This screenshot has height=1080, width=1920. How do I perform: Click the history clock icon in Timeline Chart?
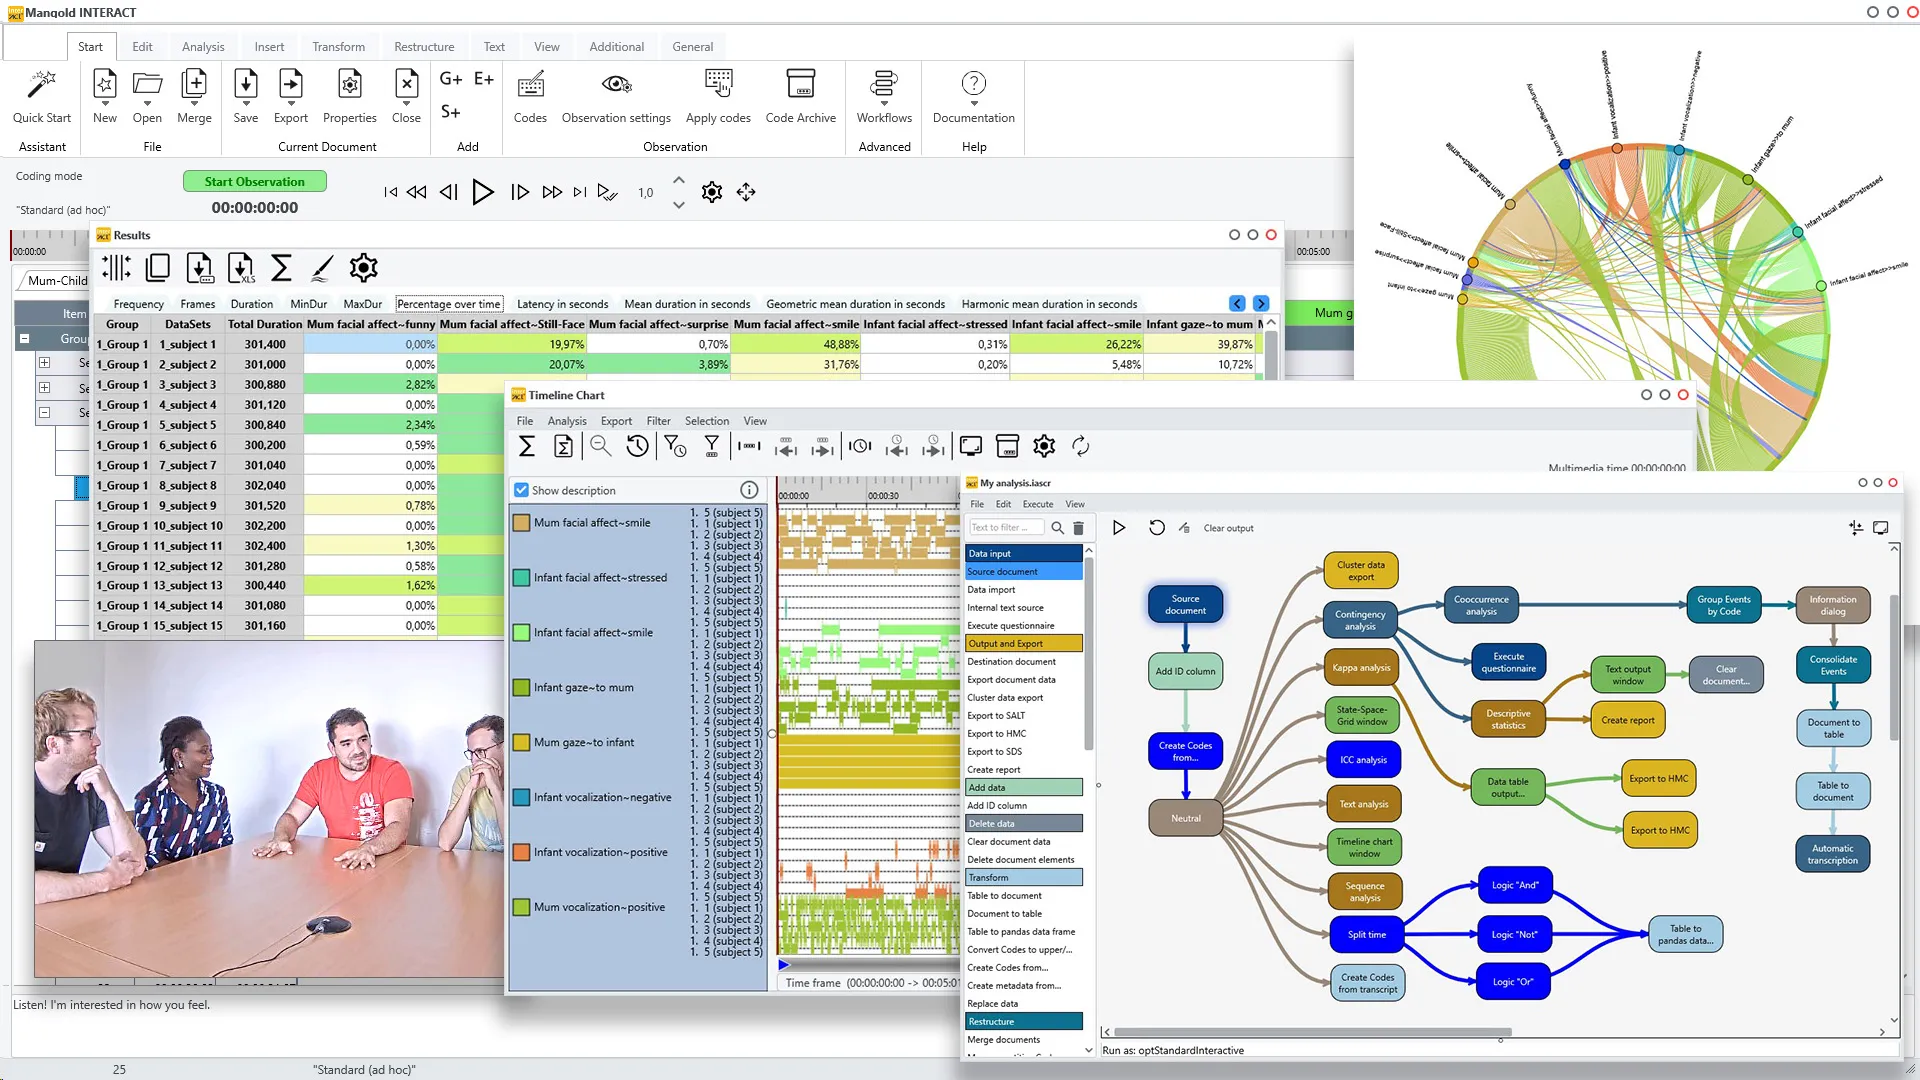click(637, 447)
